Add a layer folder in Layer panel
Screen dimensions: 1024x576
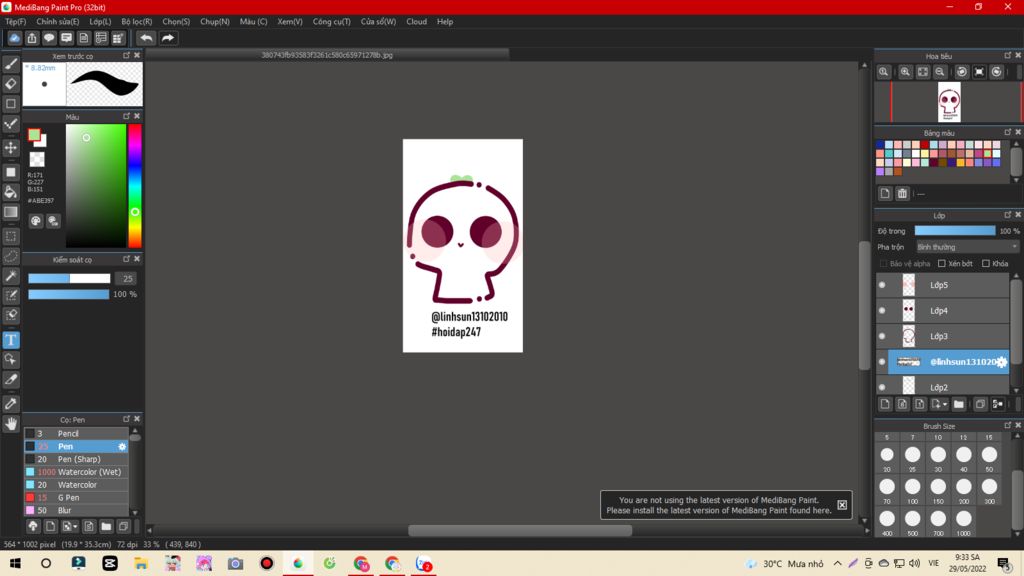[959, 404]
